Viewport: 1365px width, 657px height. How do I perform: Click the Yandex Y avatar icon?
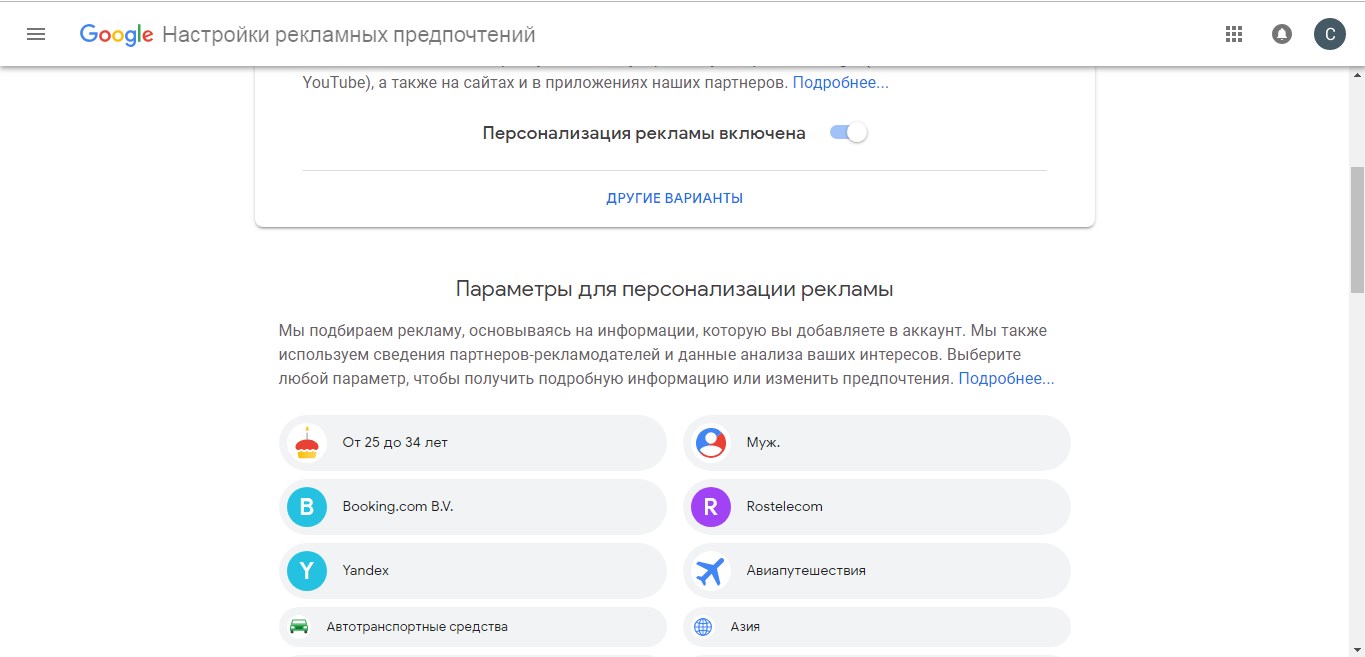[x=307, y=571]
